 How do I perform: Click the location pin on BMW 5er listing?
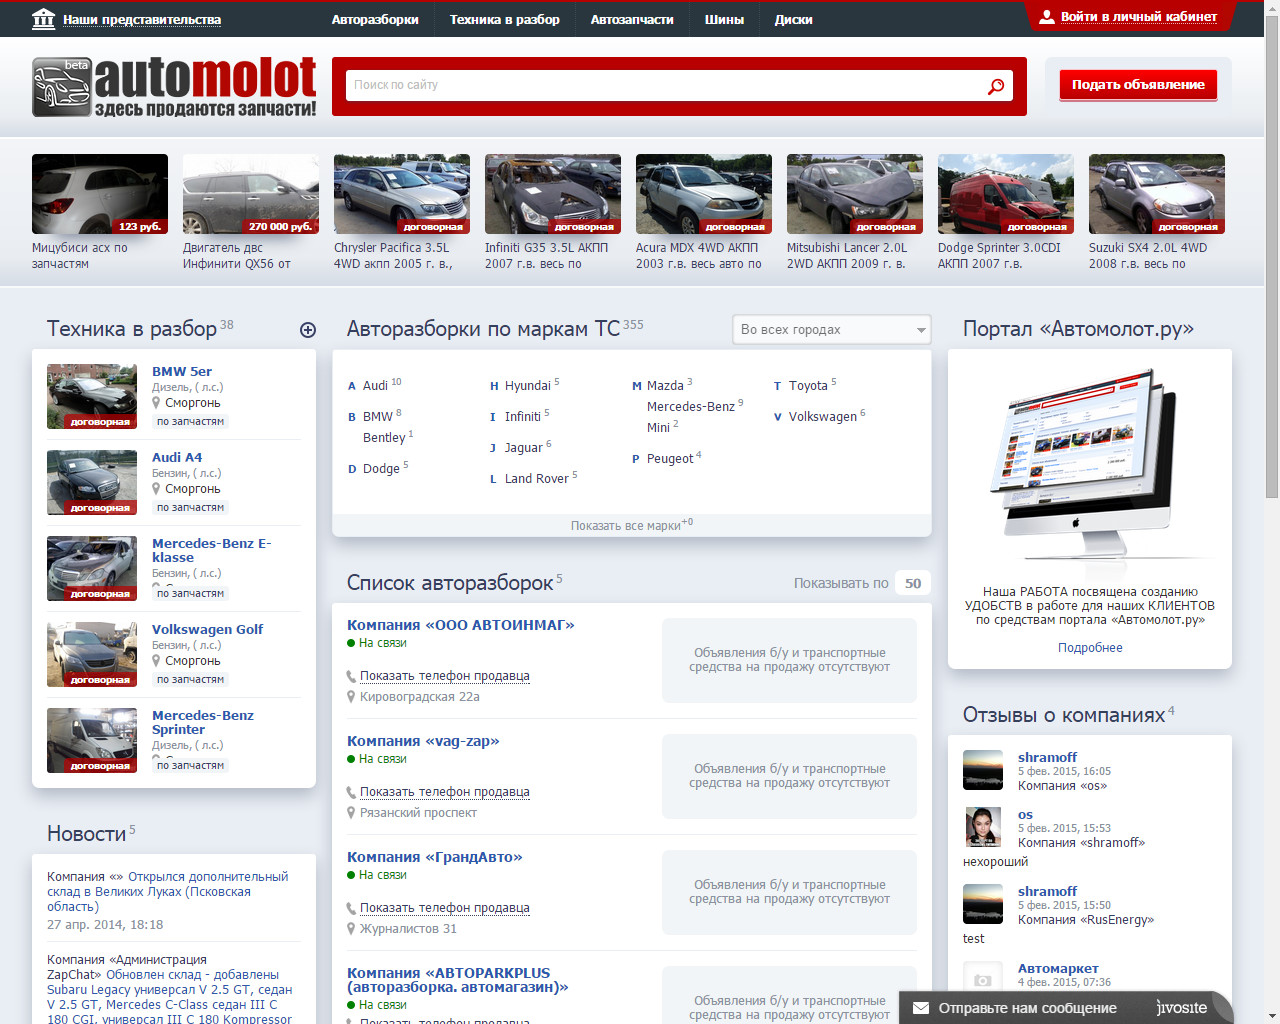point(156,403)
